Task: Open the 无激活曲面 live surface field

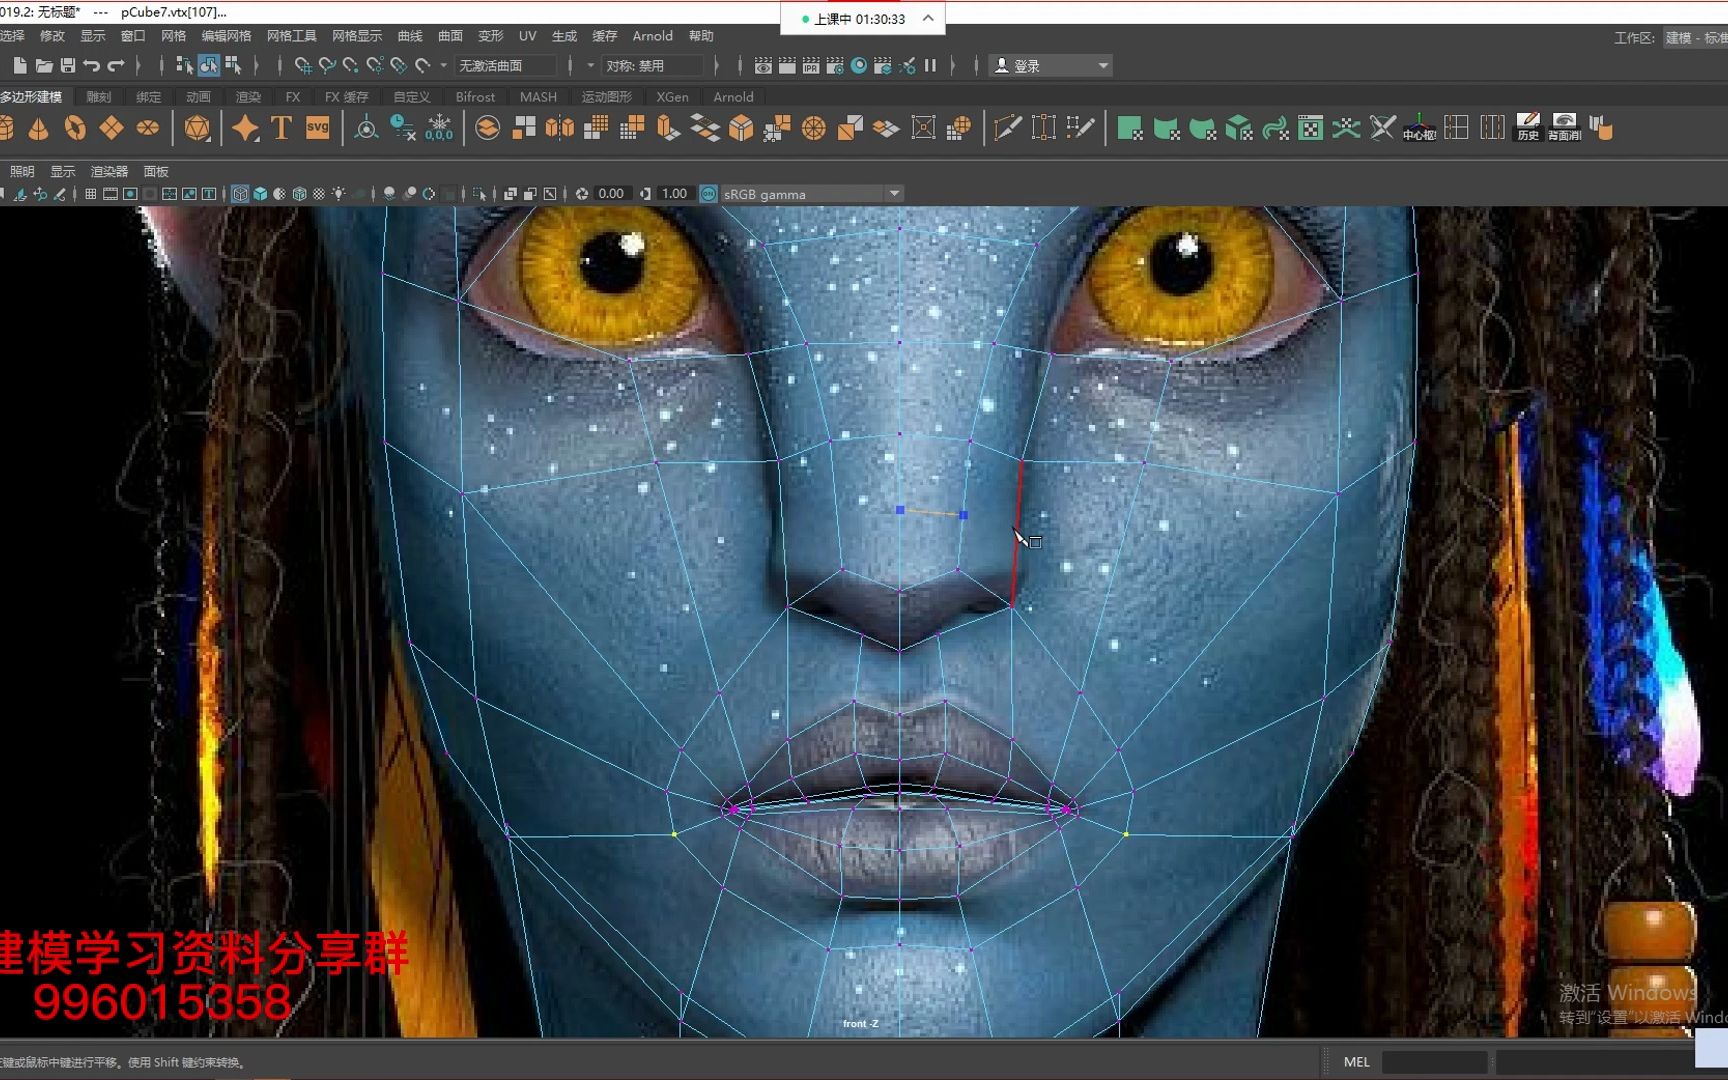Action: (x=505, y=66)
